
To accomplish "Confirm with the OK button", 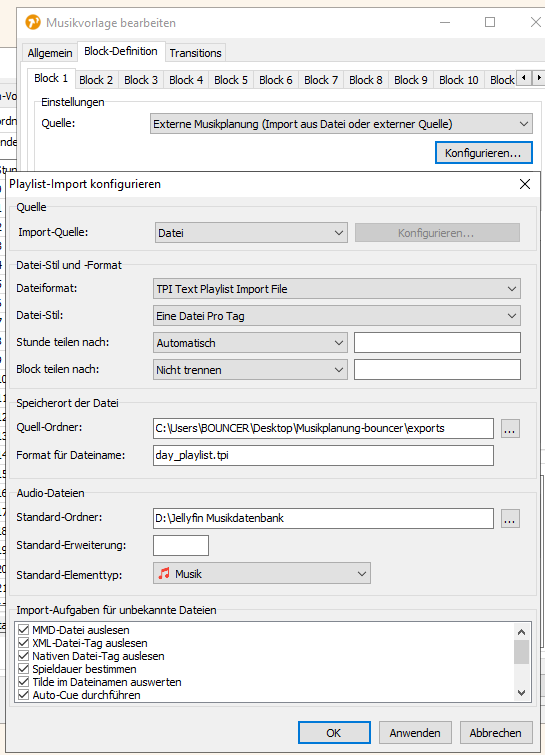I will point(334,733).
